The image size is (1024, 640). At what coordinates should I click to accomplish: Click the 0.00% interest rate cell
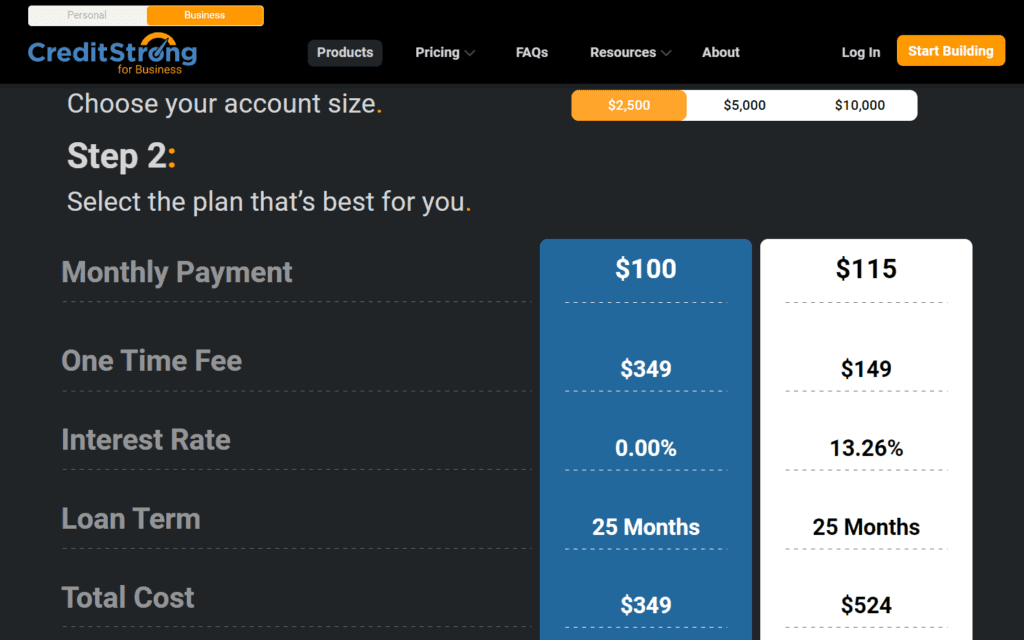click(646, 448)
